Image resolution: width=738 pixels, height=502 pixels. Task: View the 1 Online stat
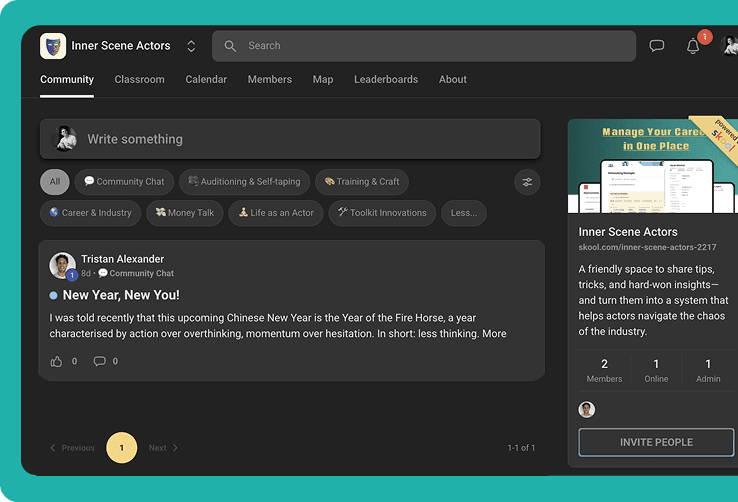coord(656,371)
